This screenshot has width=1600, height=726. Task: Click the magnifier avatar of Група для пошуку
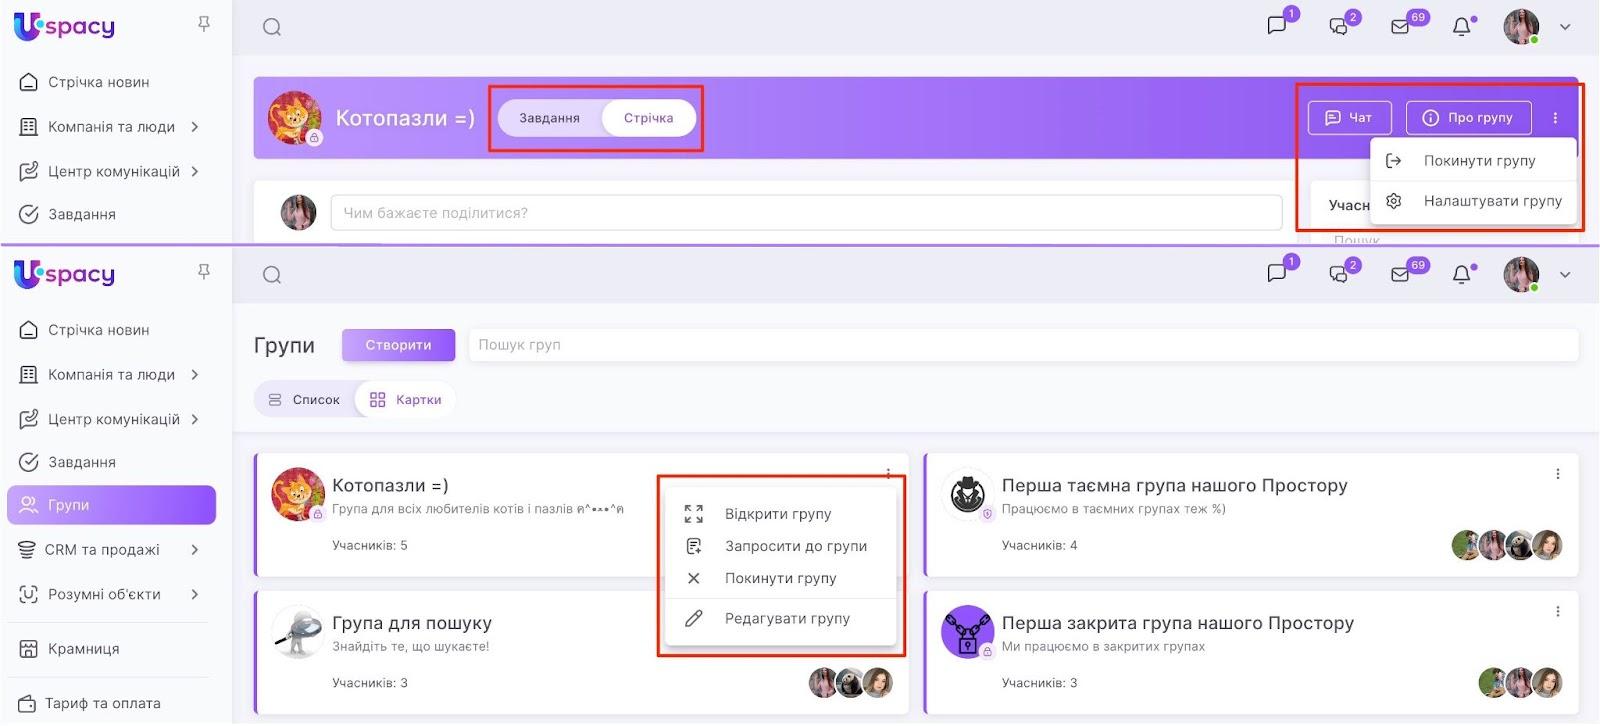pos(298,631)
